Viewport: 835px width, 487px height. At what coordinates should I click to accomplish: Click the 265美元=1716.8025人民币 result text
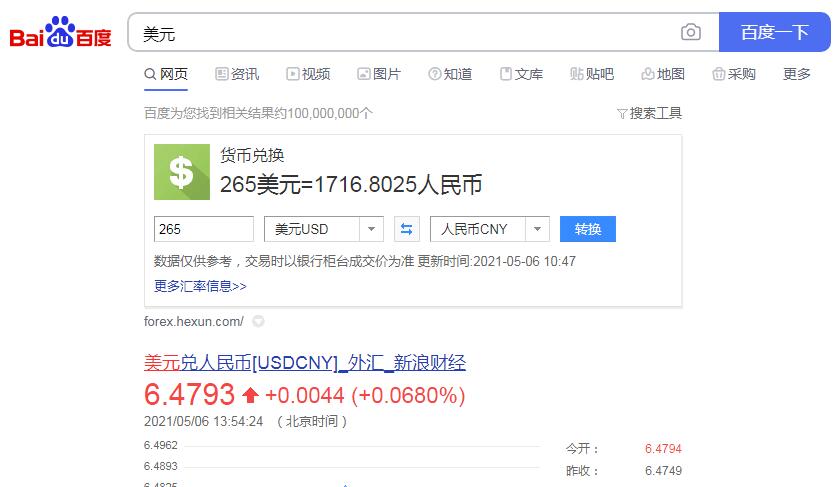click(x=351, y=184)
